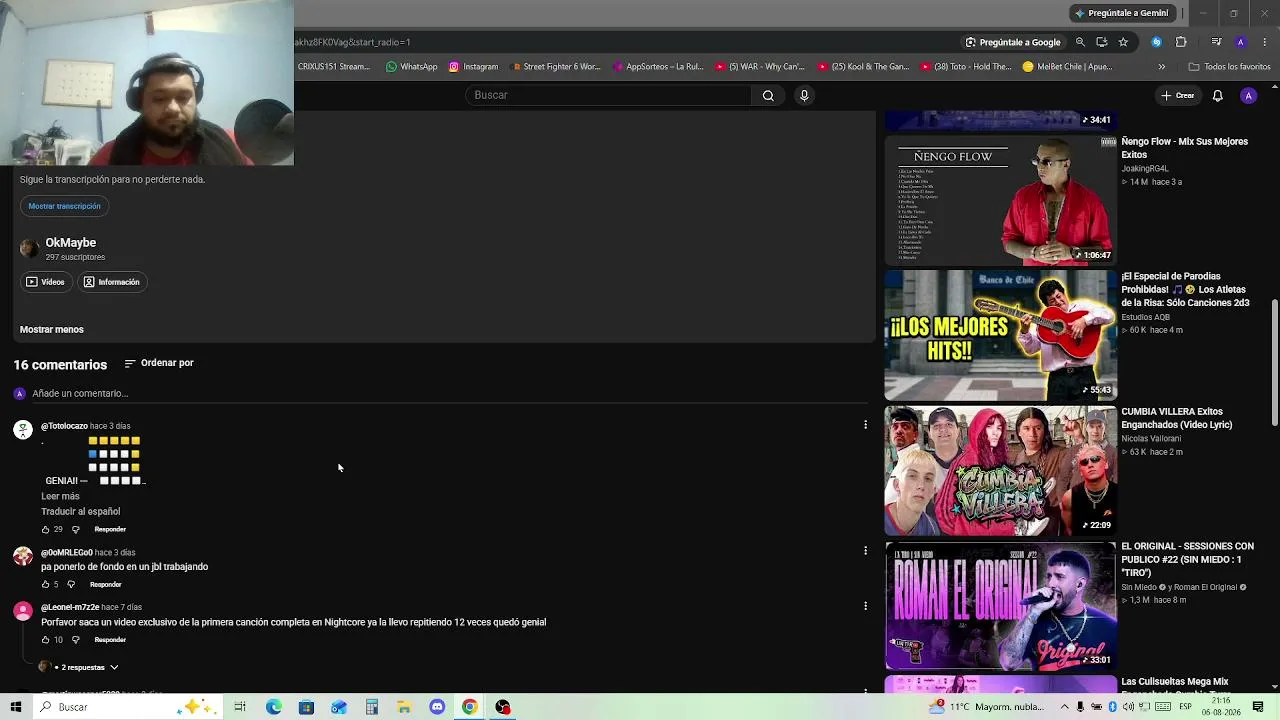Image resolution: width=1280 pixels, height=720 pixels.
Task: Open the Instagram bookmark
Action: pos(473,67)
